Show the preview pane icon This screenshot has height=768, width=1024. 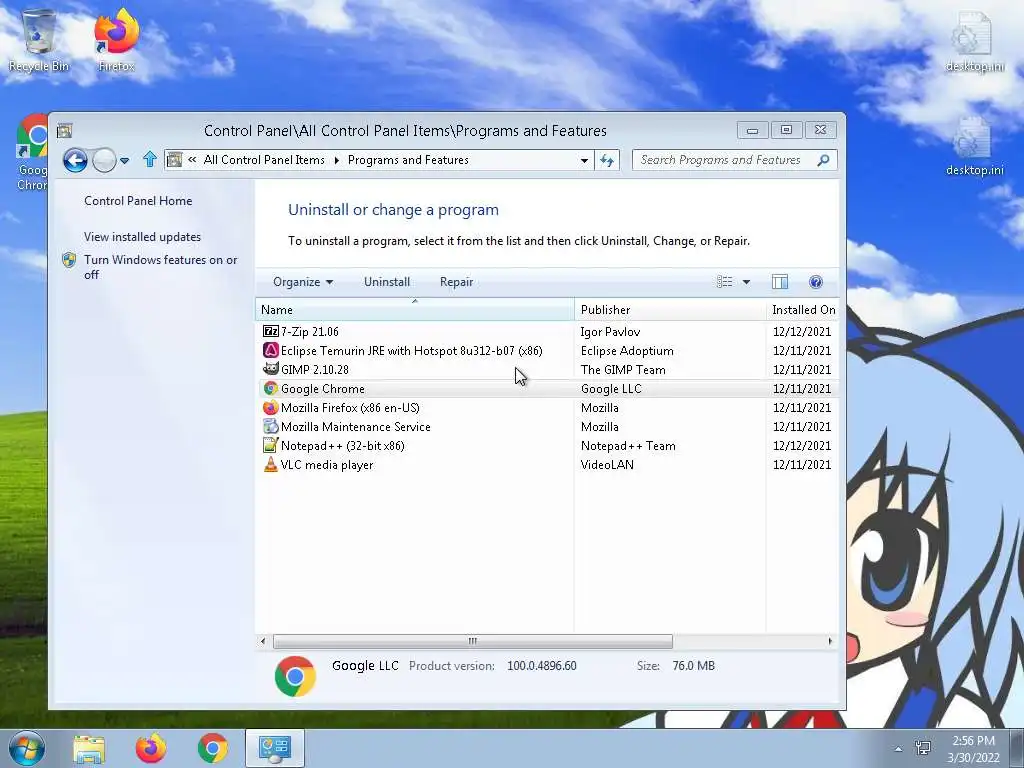coord(780,281)
